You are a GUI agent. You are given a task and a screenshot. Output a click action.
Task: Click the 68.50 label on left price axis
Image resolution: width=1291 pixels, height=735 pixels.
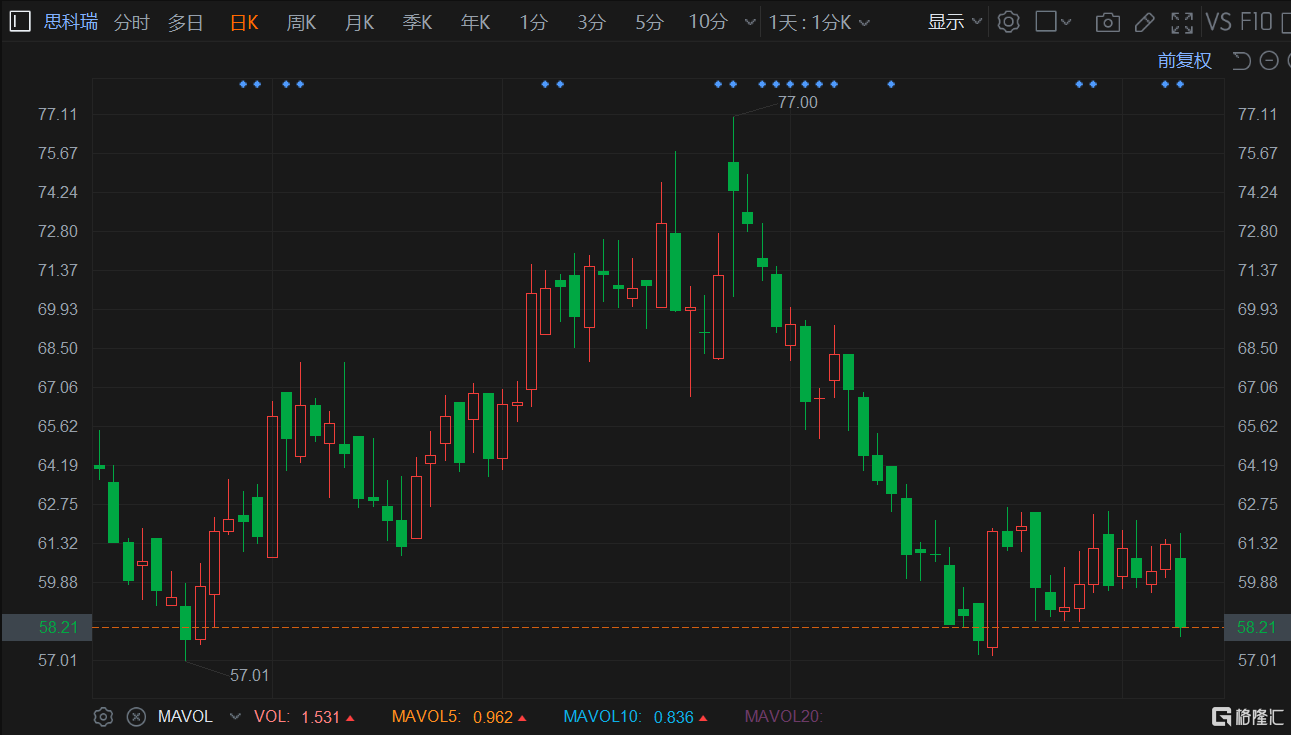coord(57,348)
